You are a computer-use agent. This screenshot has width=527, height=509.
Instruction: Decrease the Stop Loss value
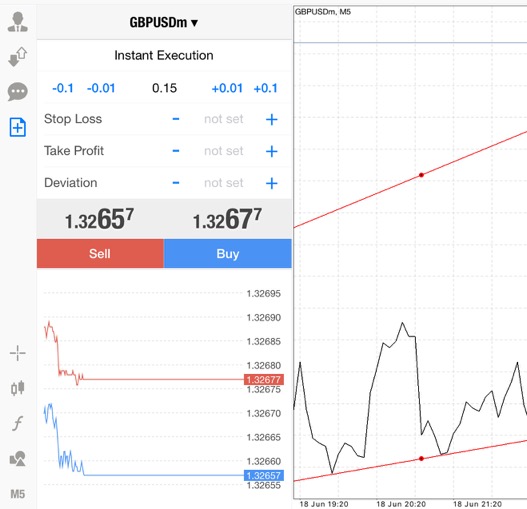[x=176, y=119]
